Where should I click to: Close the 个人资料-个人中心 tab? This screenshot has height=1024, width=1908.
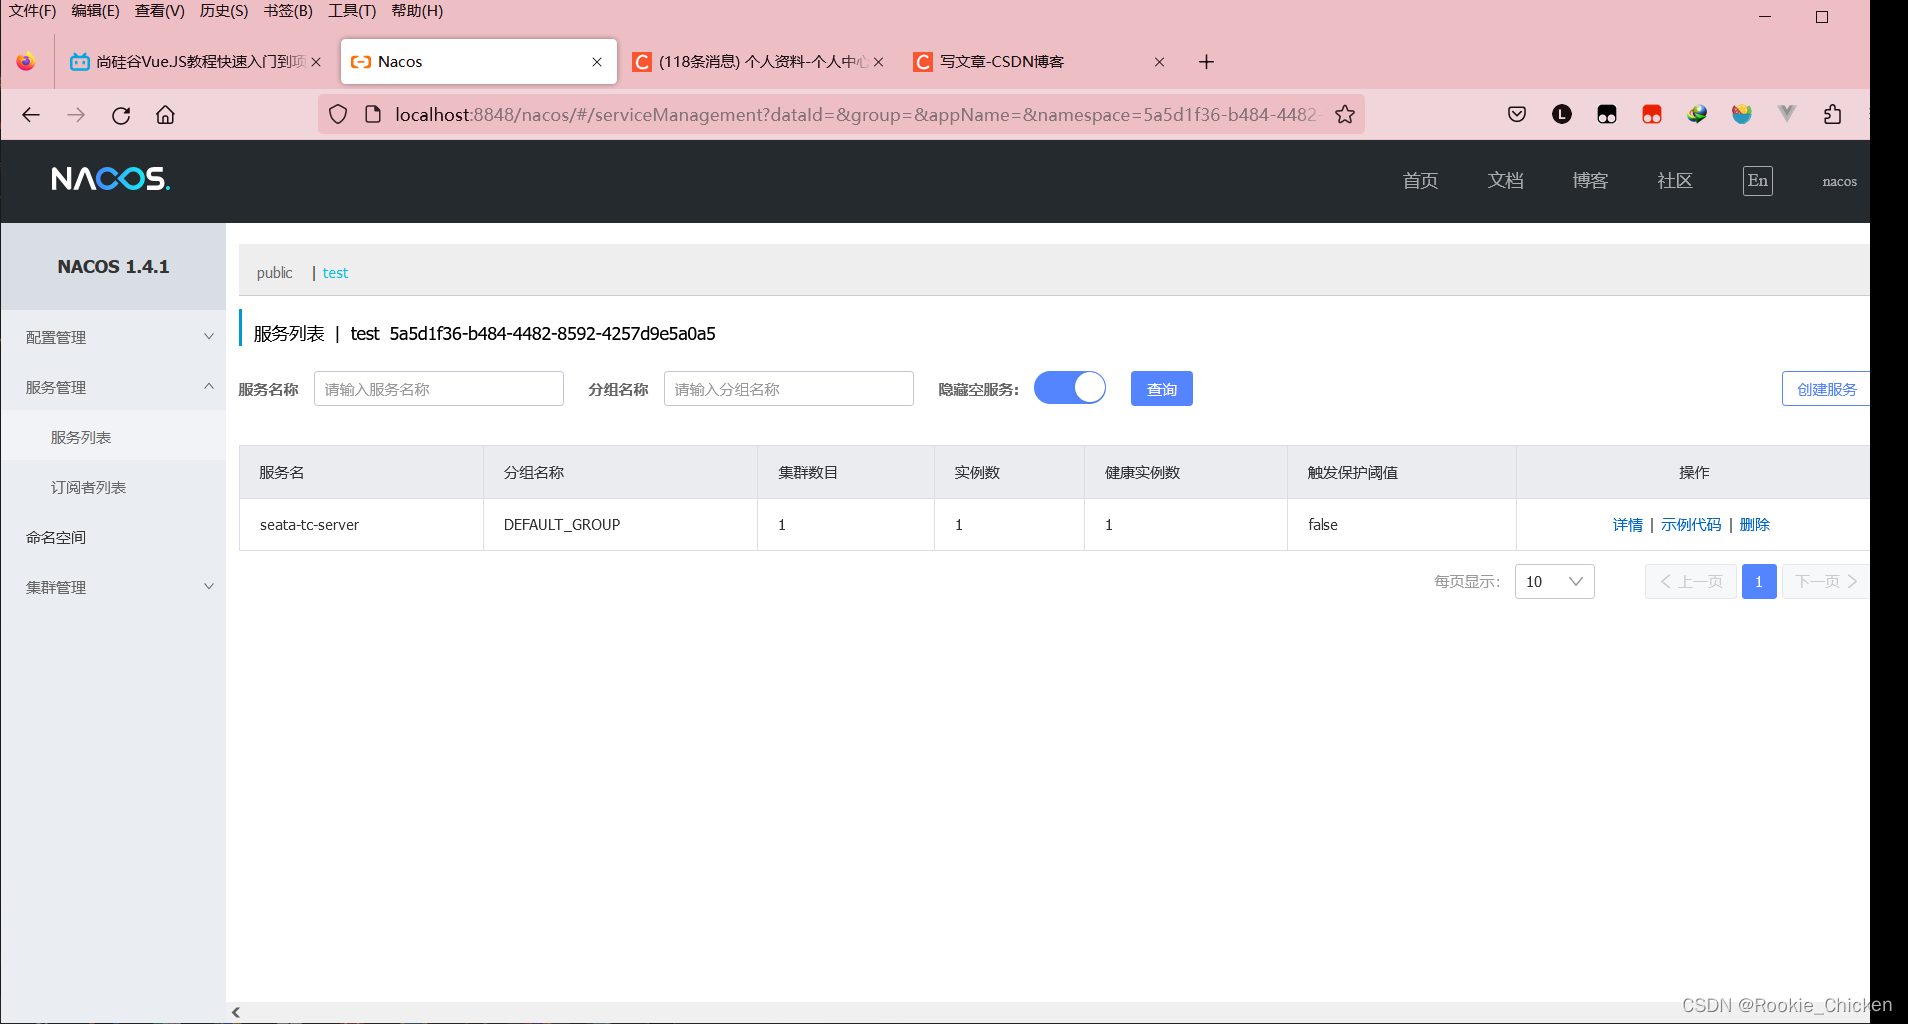click(x=878, y=62)
